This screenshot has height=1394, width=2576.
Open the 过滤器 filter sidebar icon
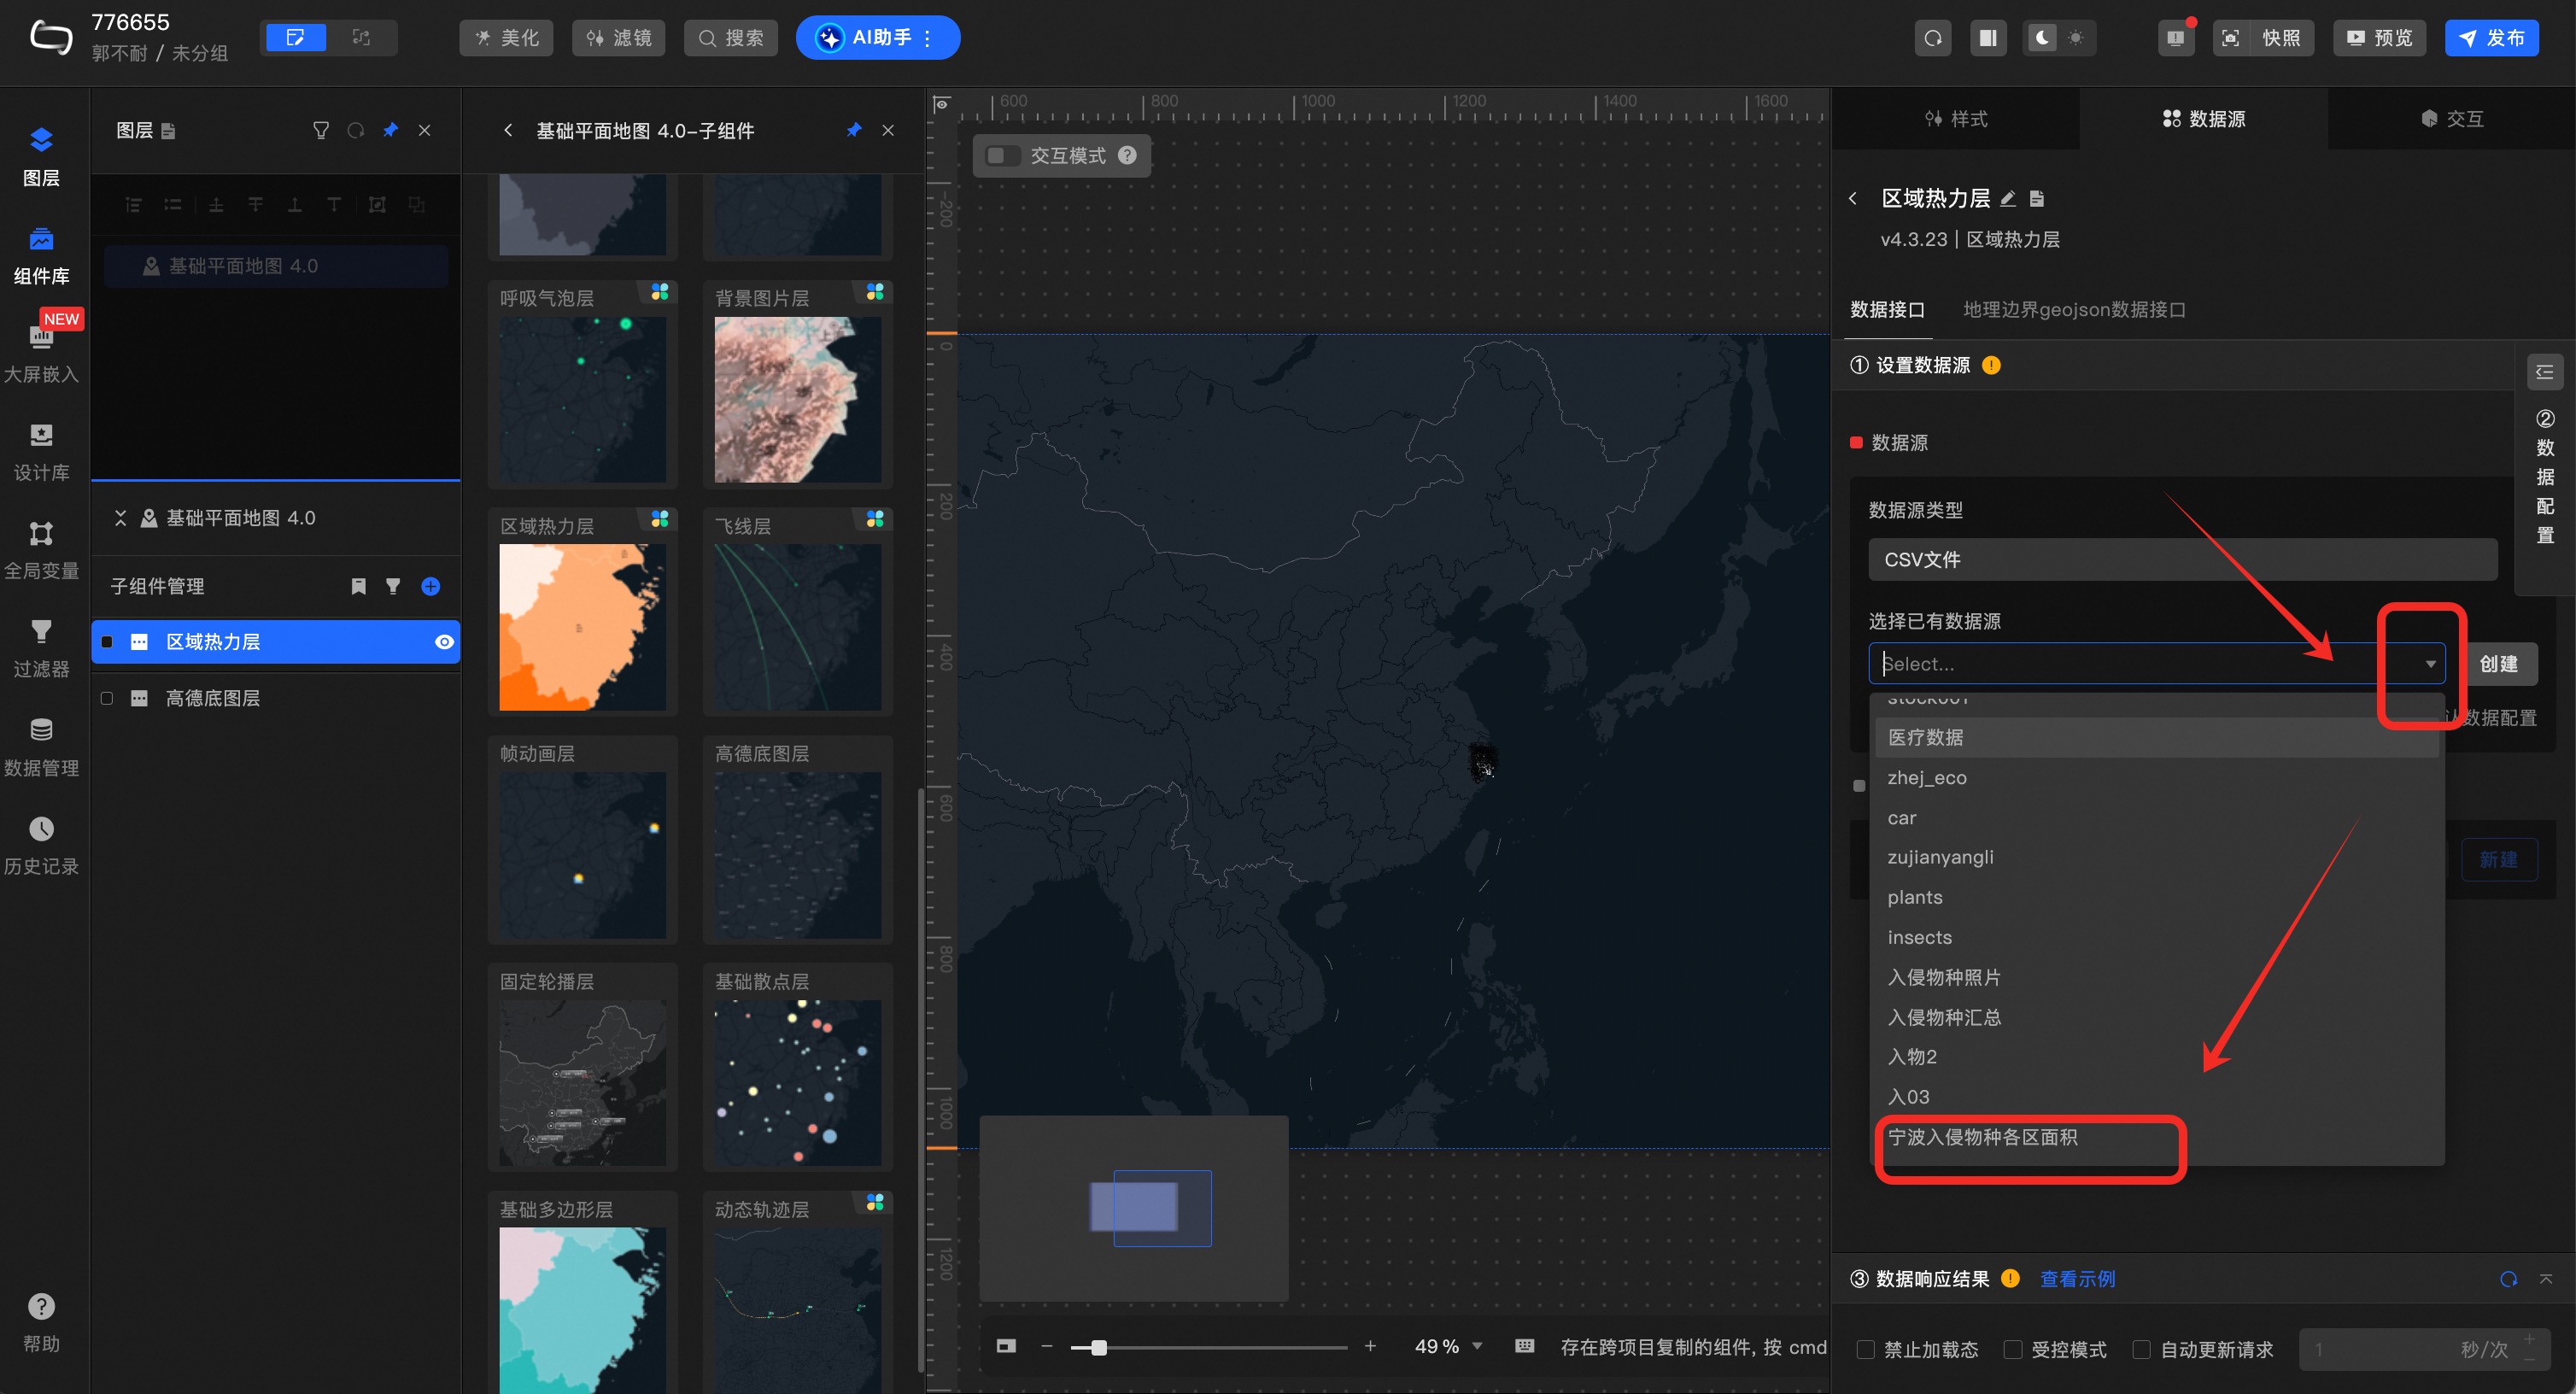pyautogui.click(x=41, y=647)
